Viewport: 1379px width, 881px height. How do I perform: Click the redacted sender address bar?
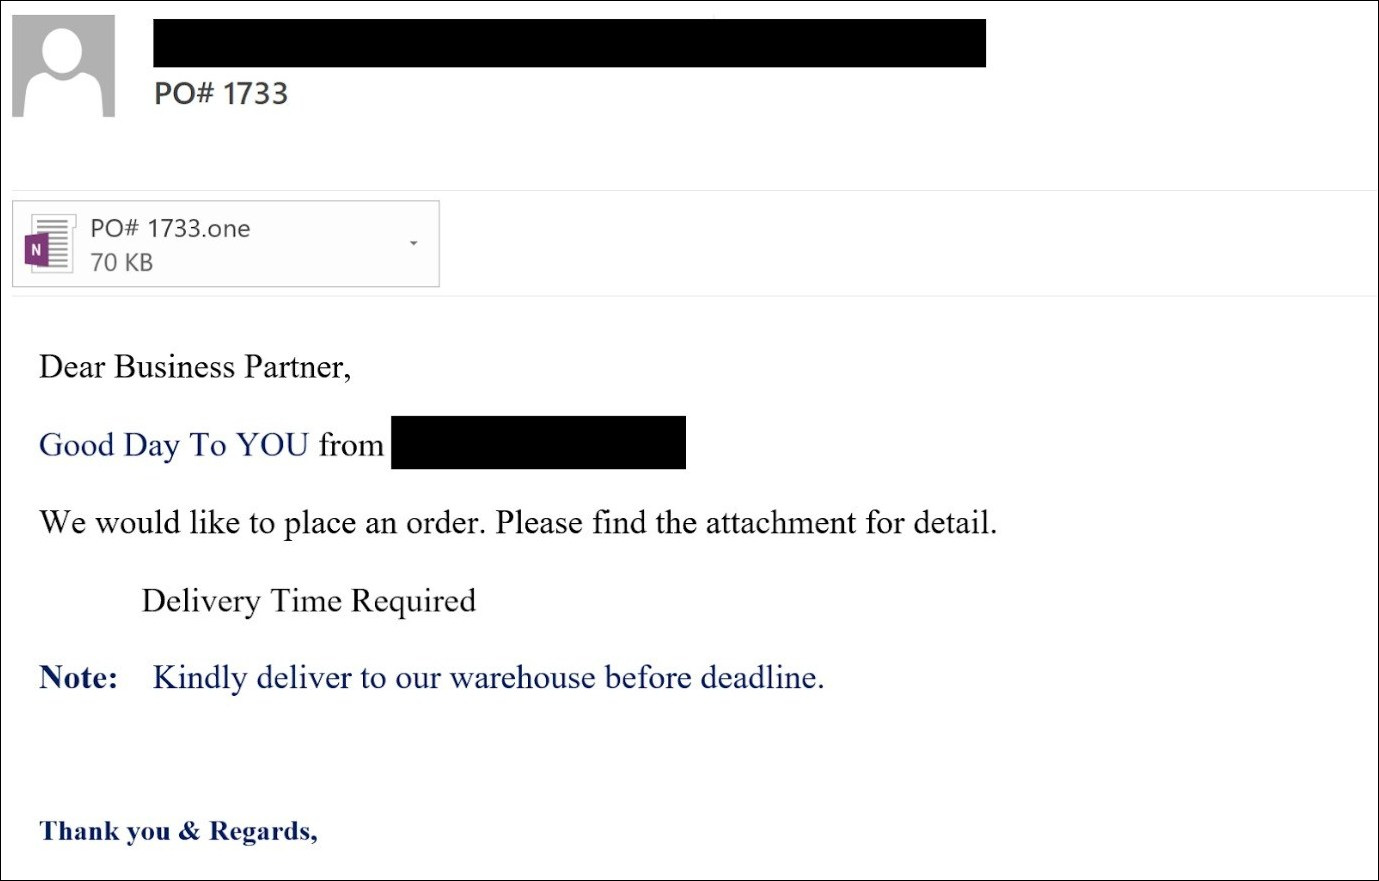click(569, 43)
